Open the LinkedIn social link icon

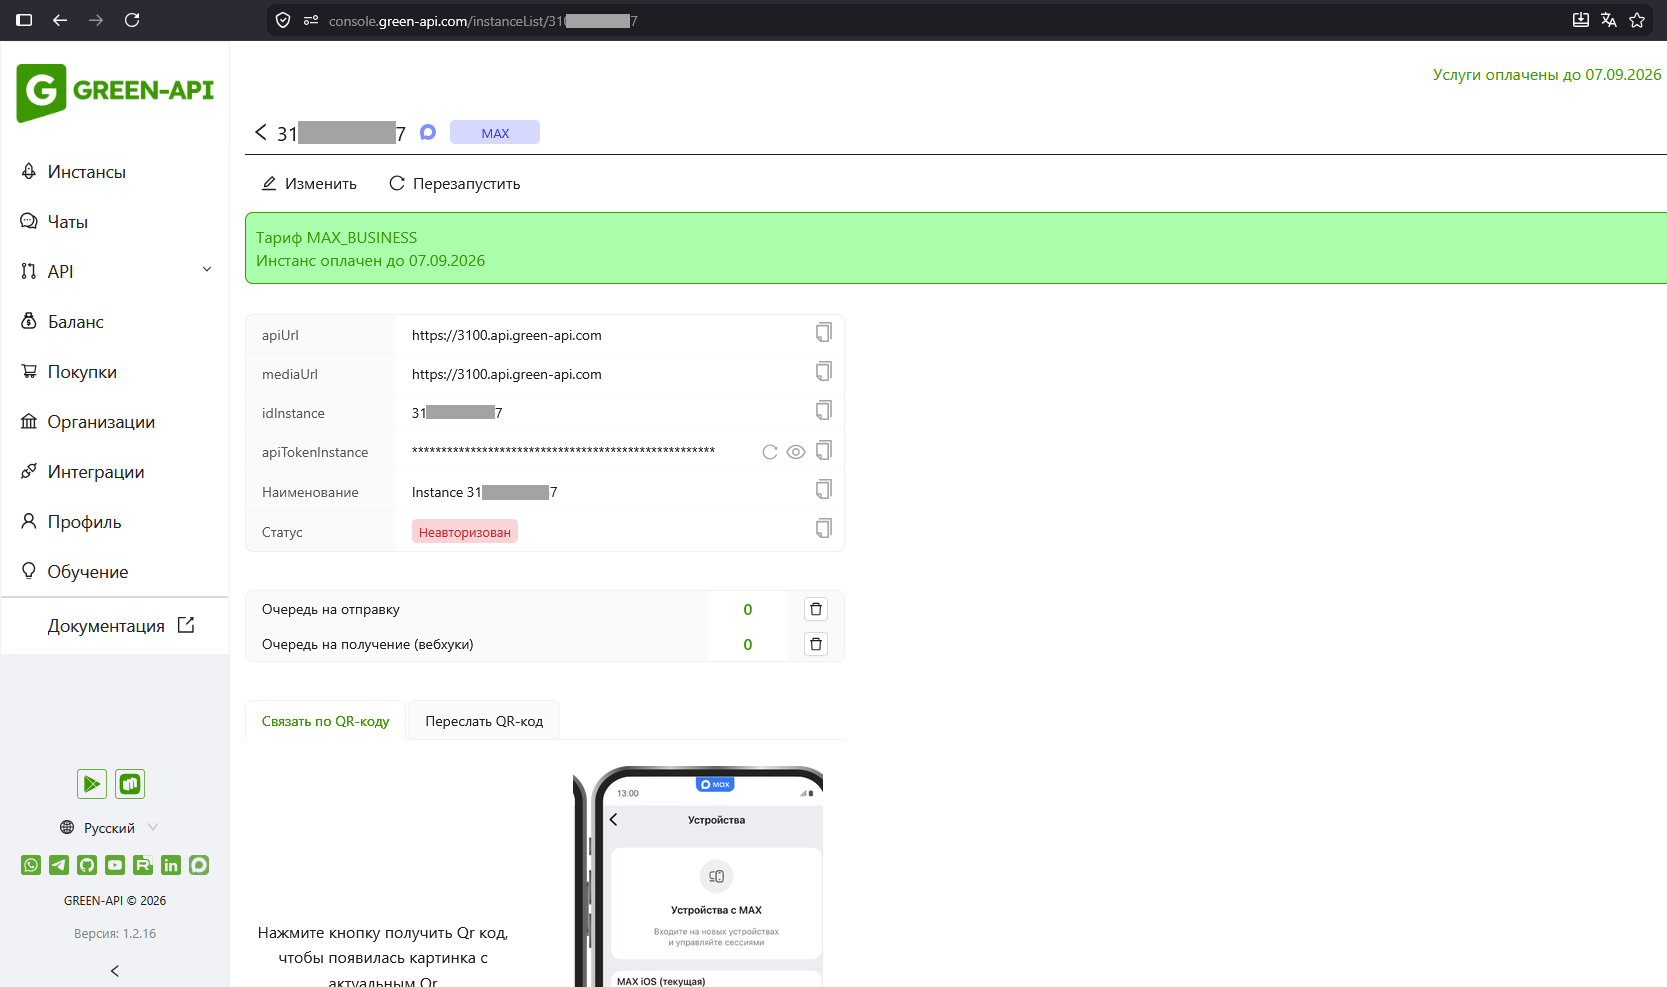click(x=171, y=865)
